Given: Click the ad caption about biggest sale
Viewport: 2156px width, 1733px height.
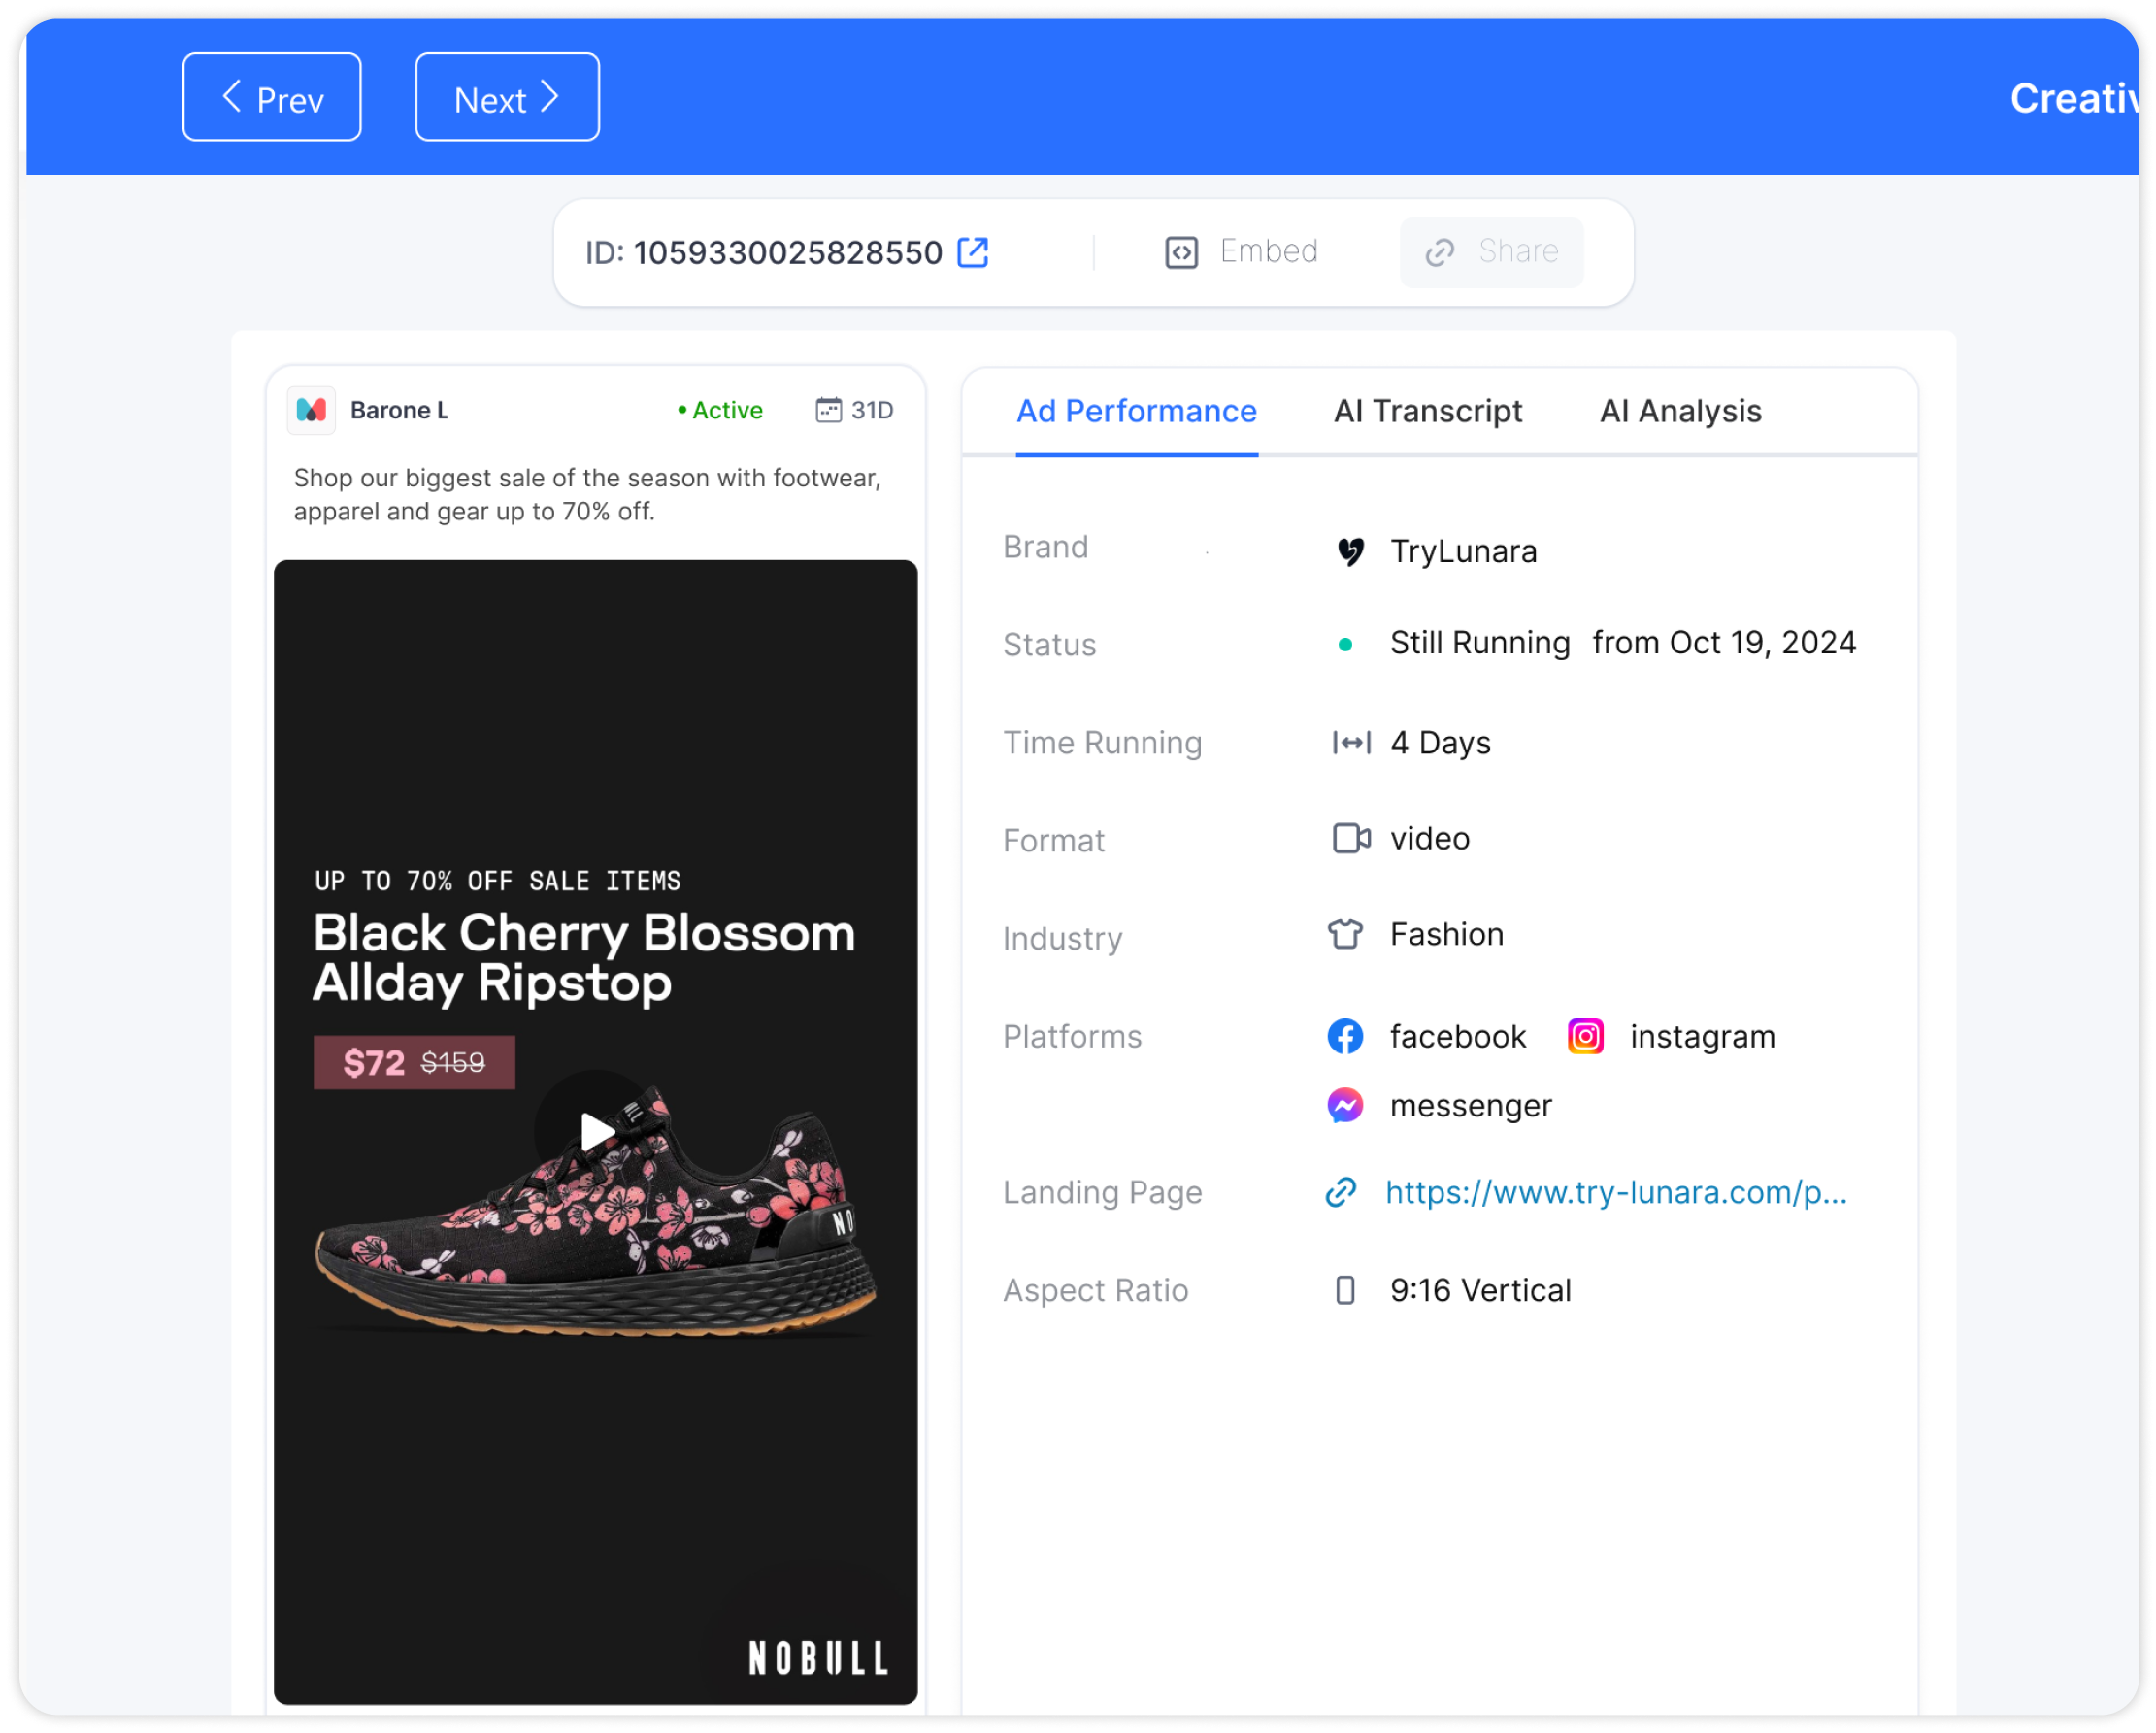Looking at the screenshot, I should tap(587, 494).
